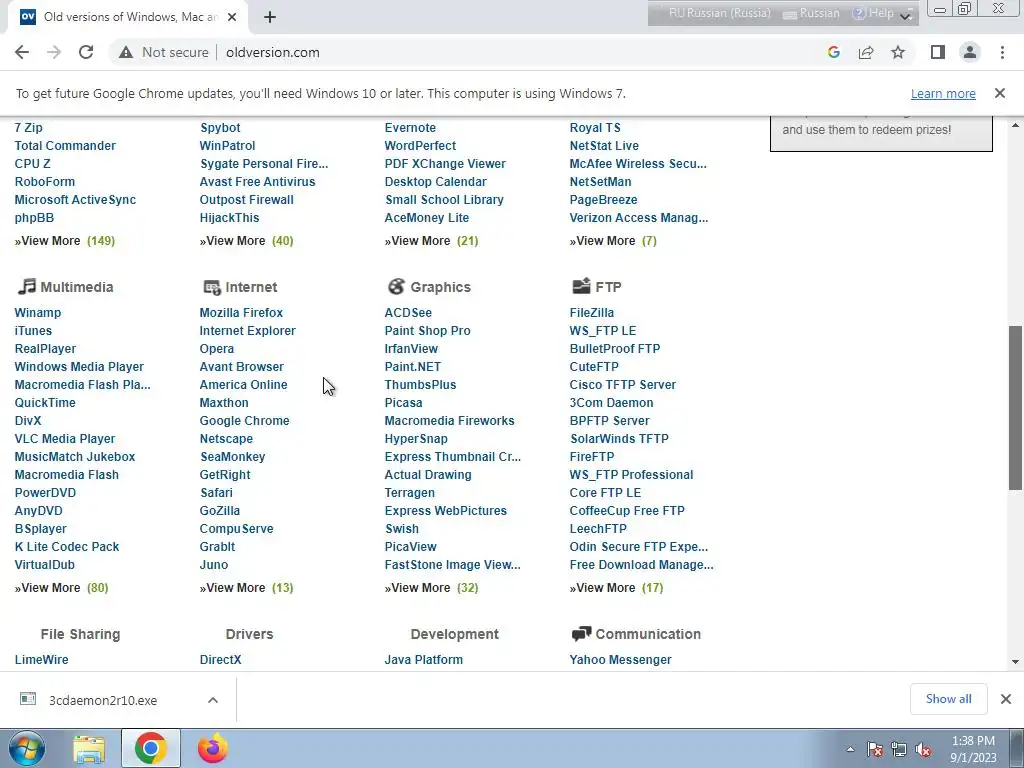This screenshot has height=768, width=1024.
Task: Expand View More (13) Internet list
Action: (246, 588)
